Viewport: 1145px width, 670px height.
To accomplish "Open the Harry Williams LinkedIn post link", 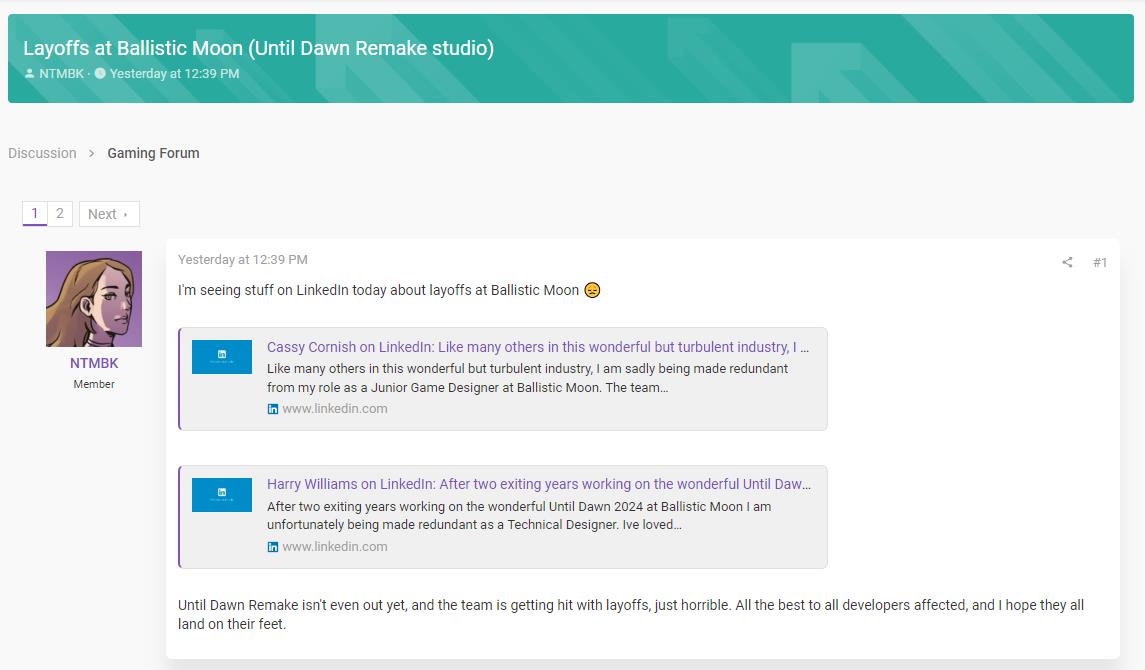I will coord(538,484).
